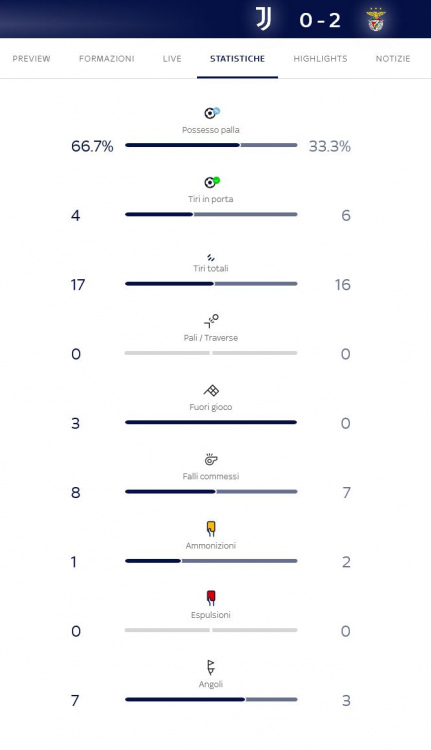Click the ball possession icon

coord(211,113)
